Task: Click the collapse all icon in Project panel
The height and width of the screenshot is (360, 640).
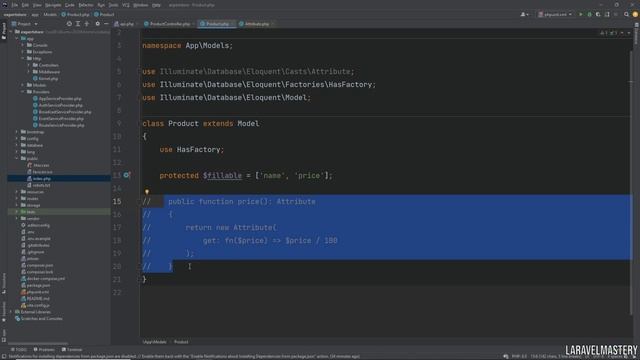Action: [87, 24]
